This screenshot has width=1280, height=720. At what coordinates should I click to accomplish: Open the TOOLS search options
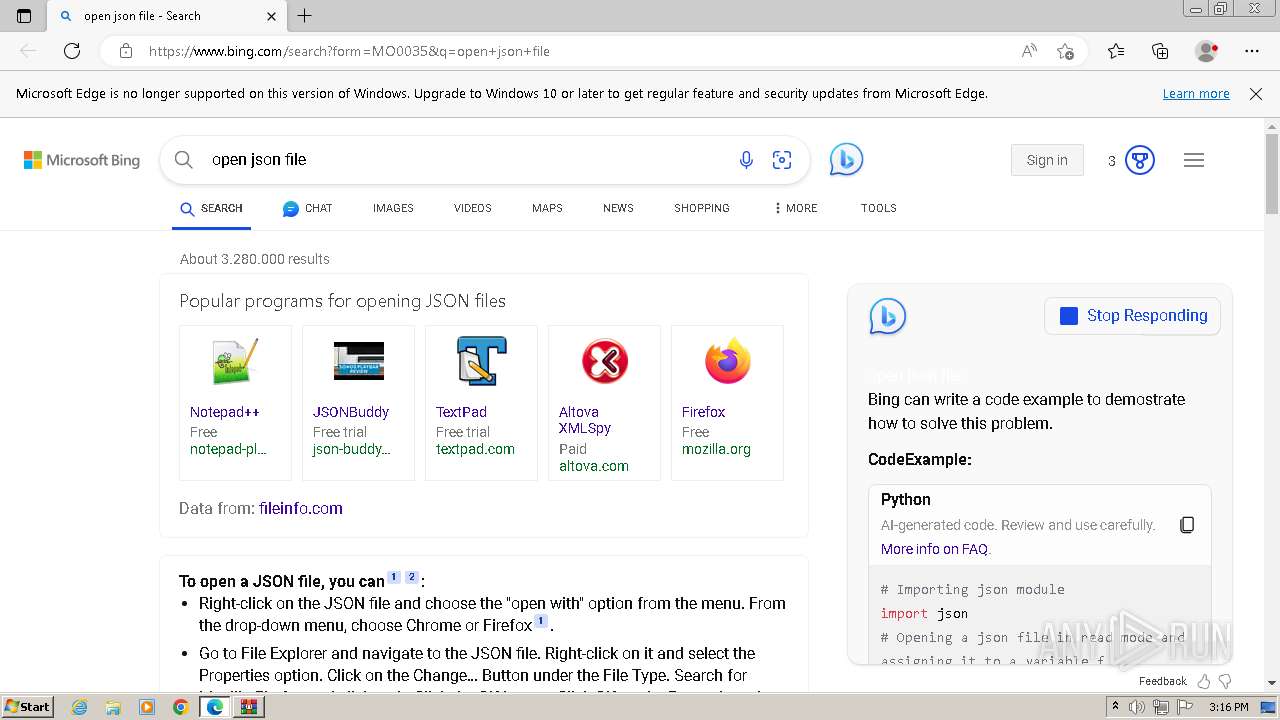(879, 208)
